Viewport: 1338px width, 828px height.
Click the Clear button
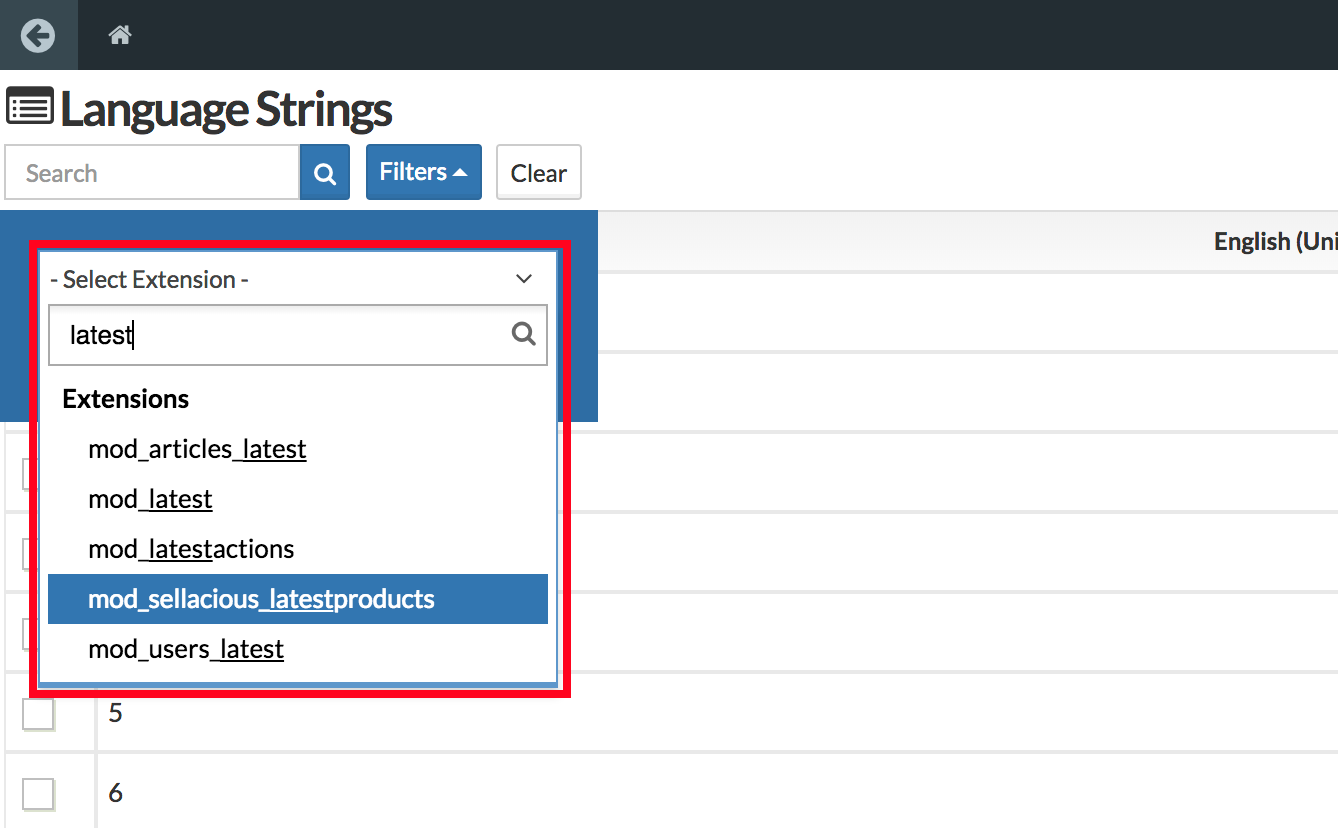pos(539,173)
